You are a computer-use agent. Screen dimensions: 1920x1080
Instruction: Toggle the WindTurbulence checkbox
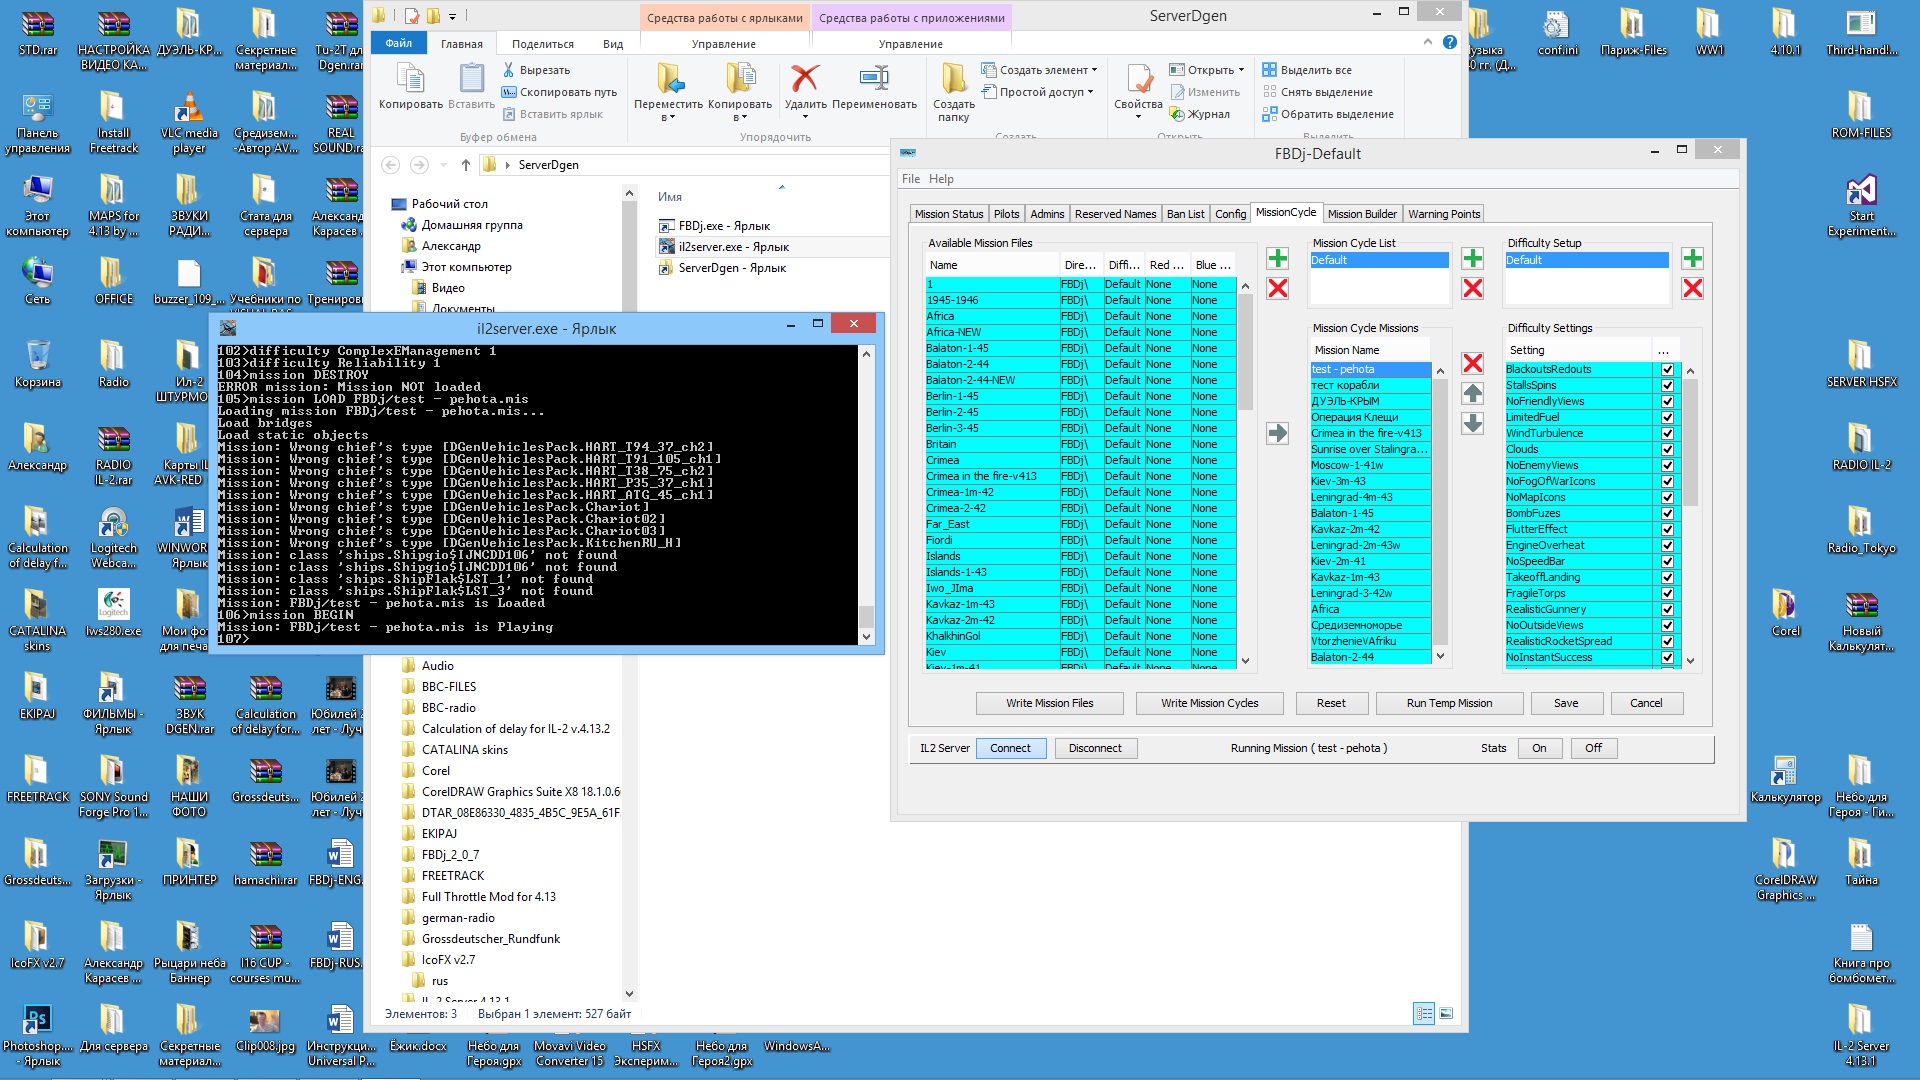pos(1667,433)
